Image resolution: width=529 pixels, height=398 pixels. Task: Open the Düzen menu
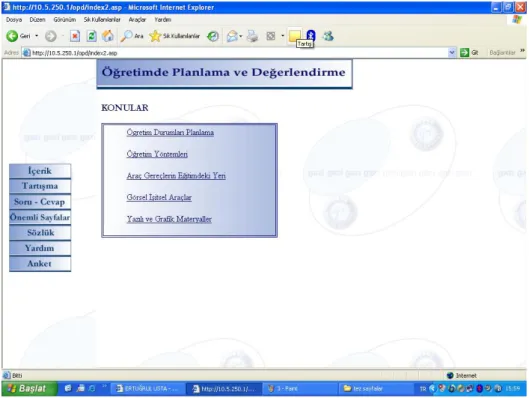37,20
